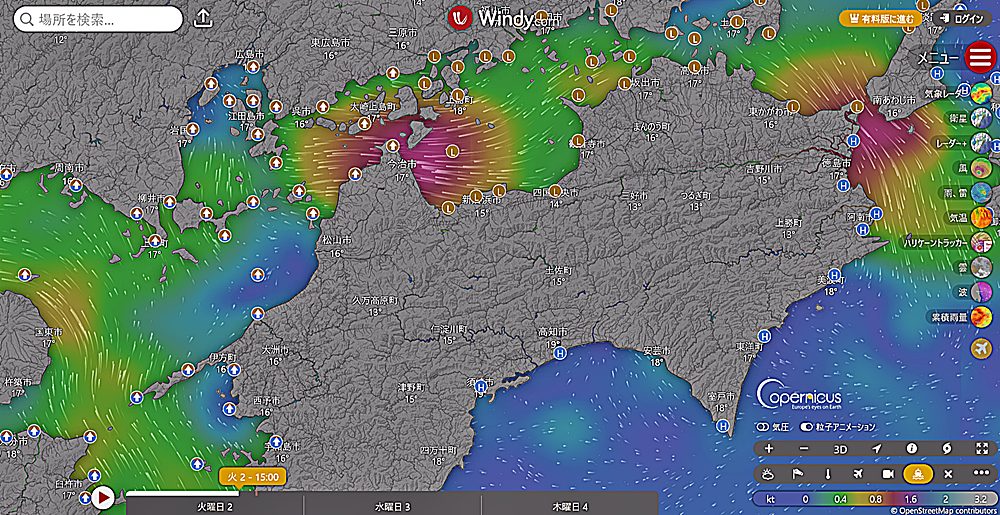
Task: Select the 気象レーダー weather radar layer
Action: (x=981, y=94)
